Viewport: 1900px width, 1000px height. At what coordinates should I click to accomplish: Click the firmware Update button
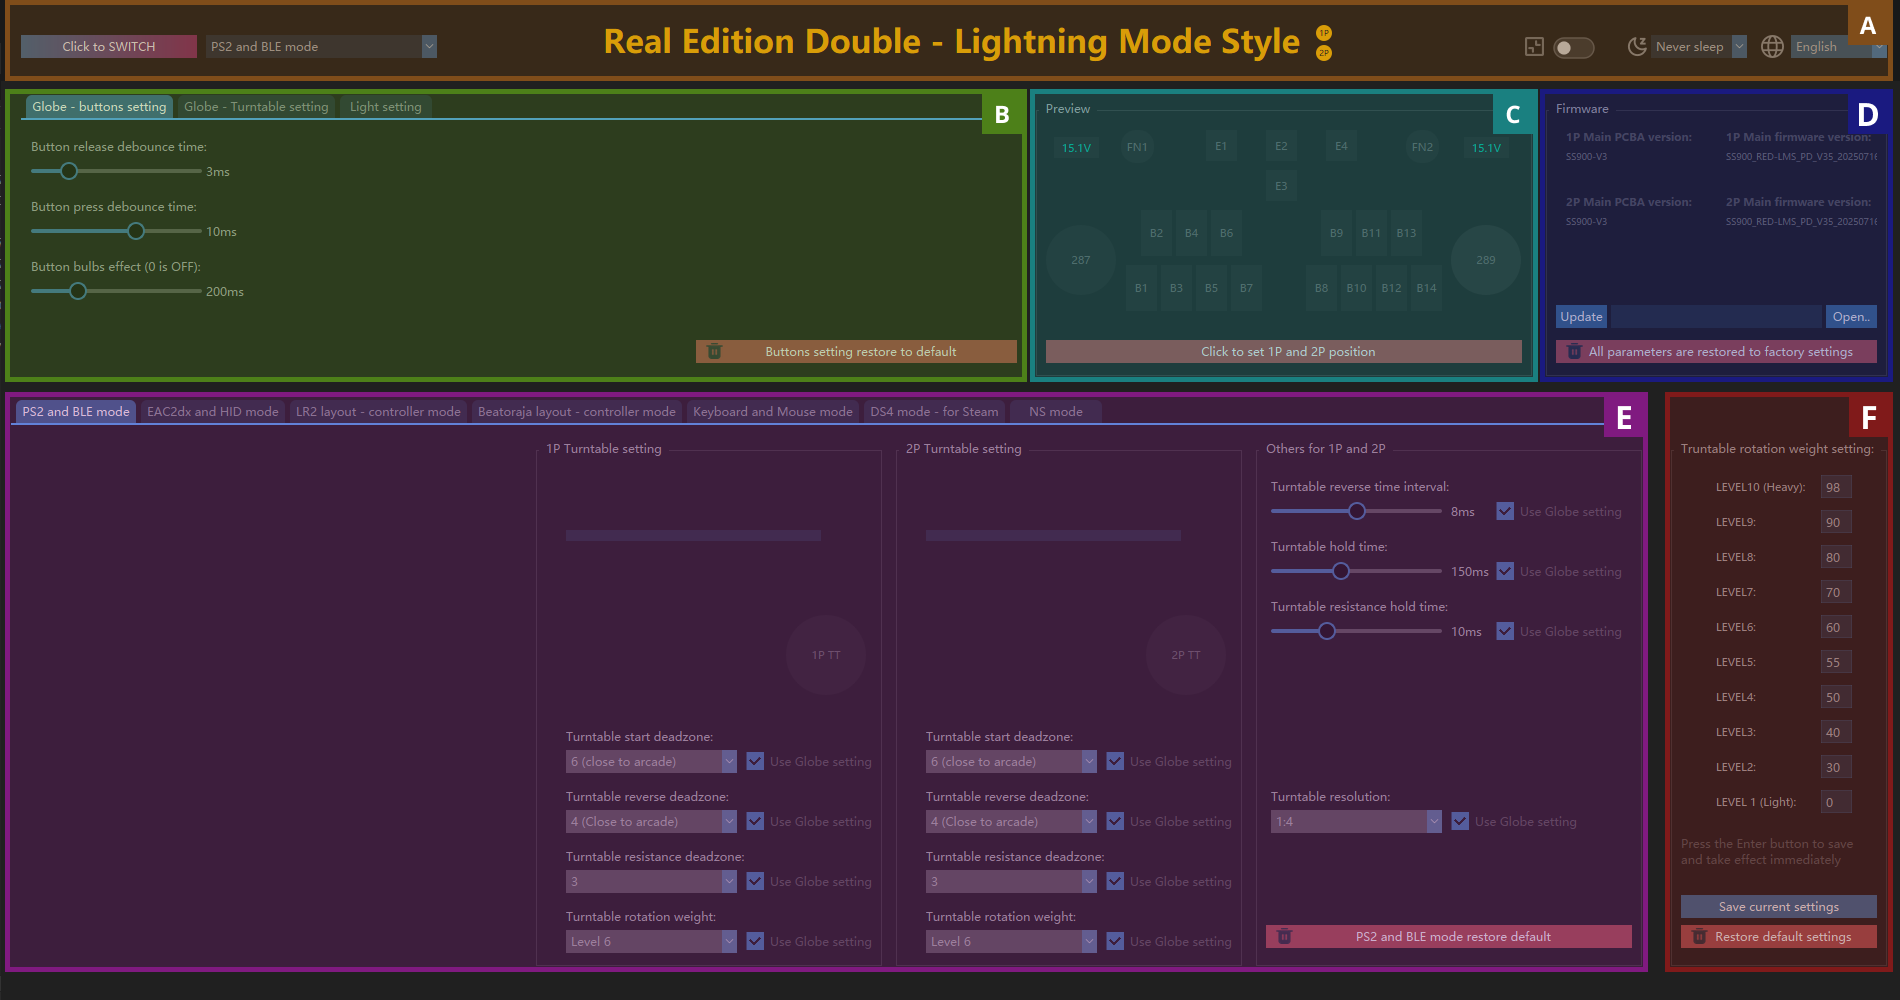[x=1581, y=317]
